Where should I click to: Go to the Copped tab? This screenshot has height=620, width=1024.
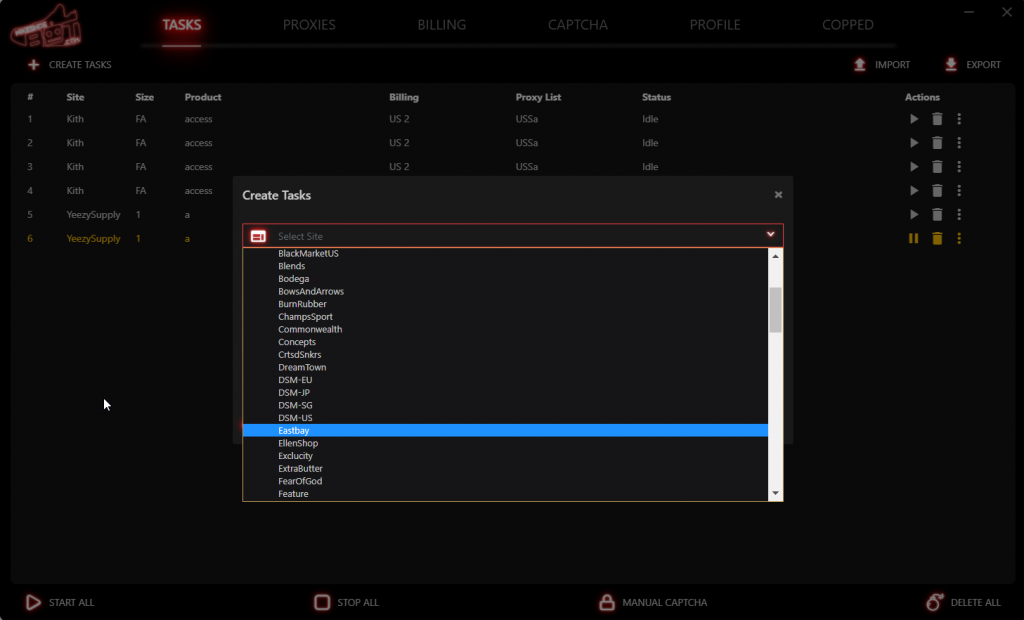(847, 25)
